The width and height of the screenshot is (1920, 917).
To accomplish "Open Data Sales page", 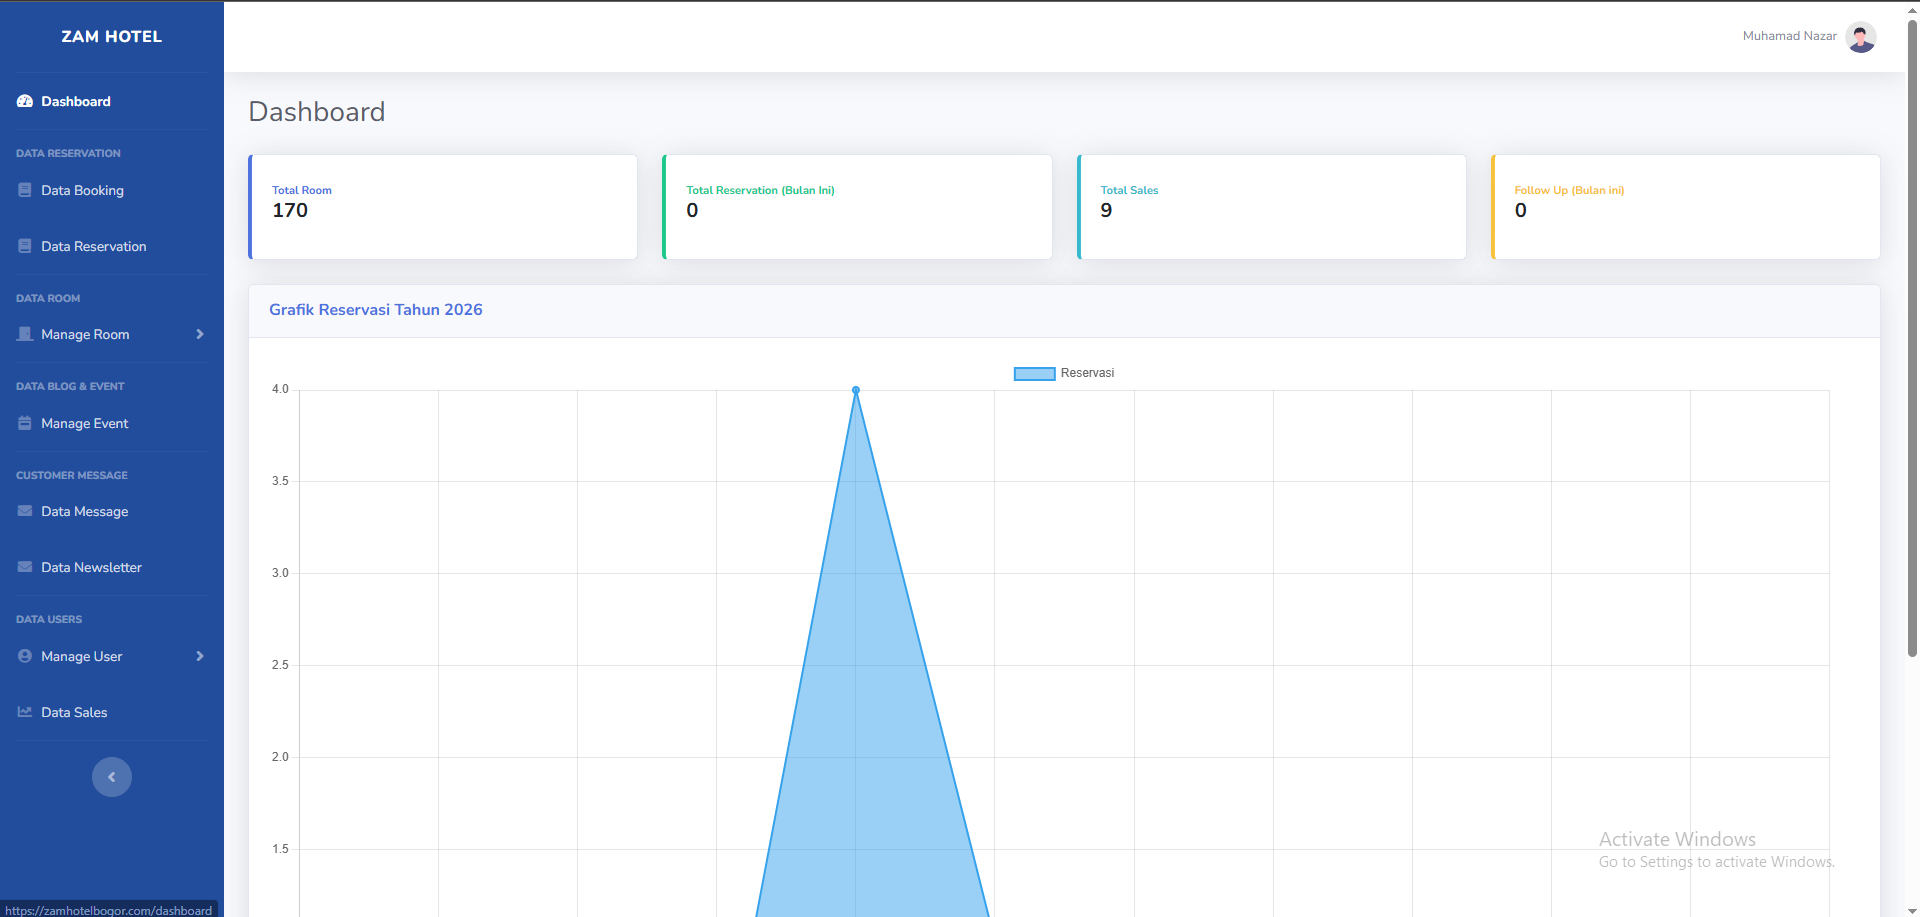I will [112, 712].
